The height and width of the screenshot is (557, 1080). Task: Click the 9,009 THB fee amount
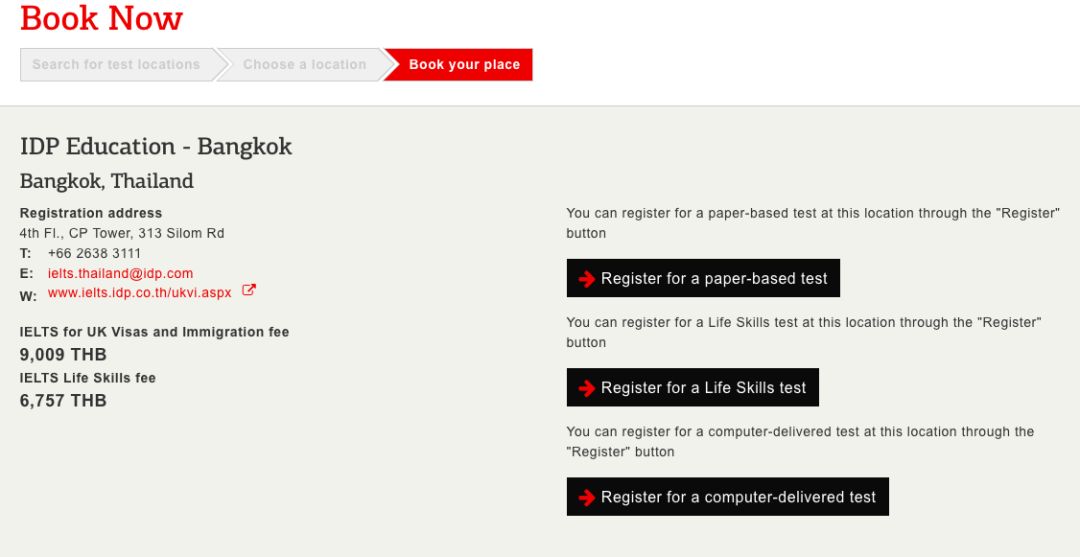click(63, 355)
